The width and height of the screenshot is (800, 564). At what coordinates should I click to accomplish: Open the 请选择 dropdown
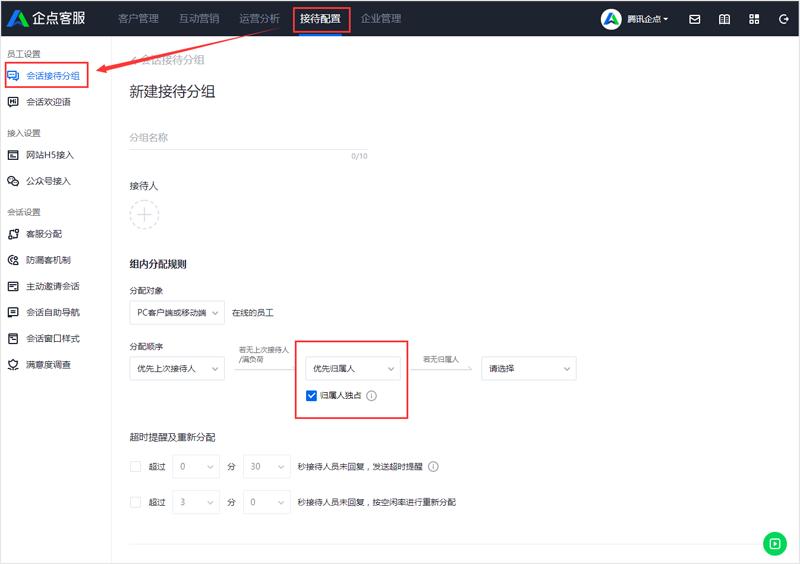point(529,369)
